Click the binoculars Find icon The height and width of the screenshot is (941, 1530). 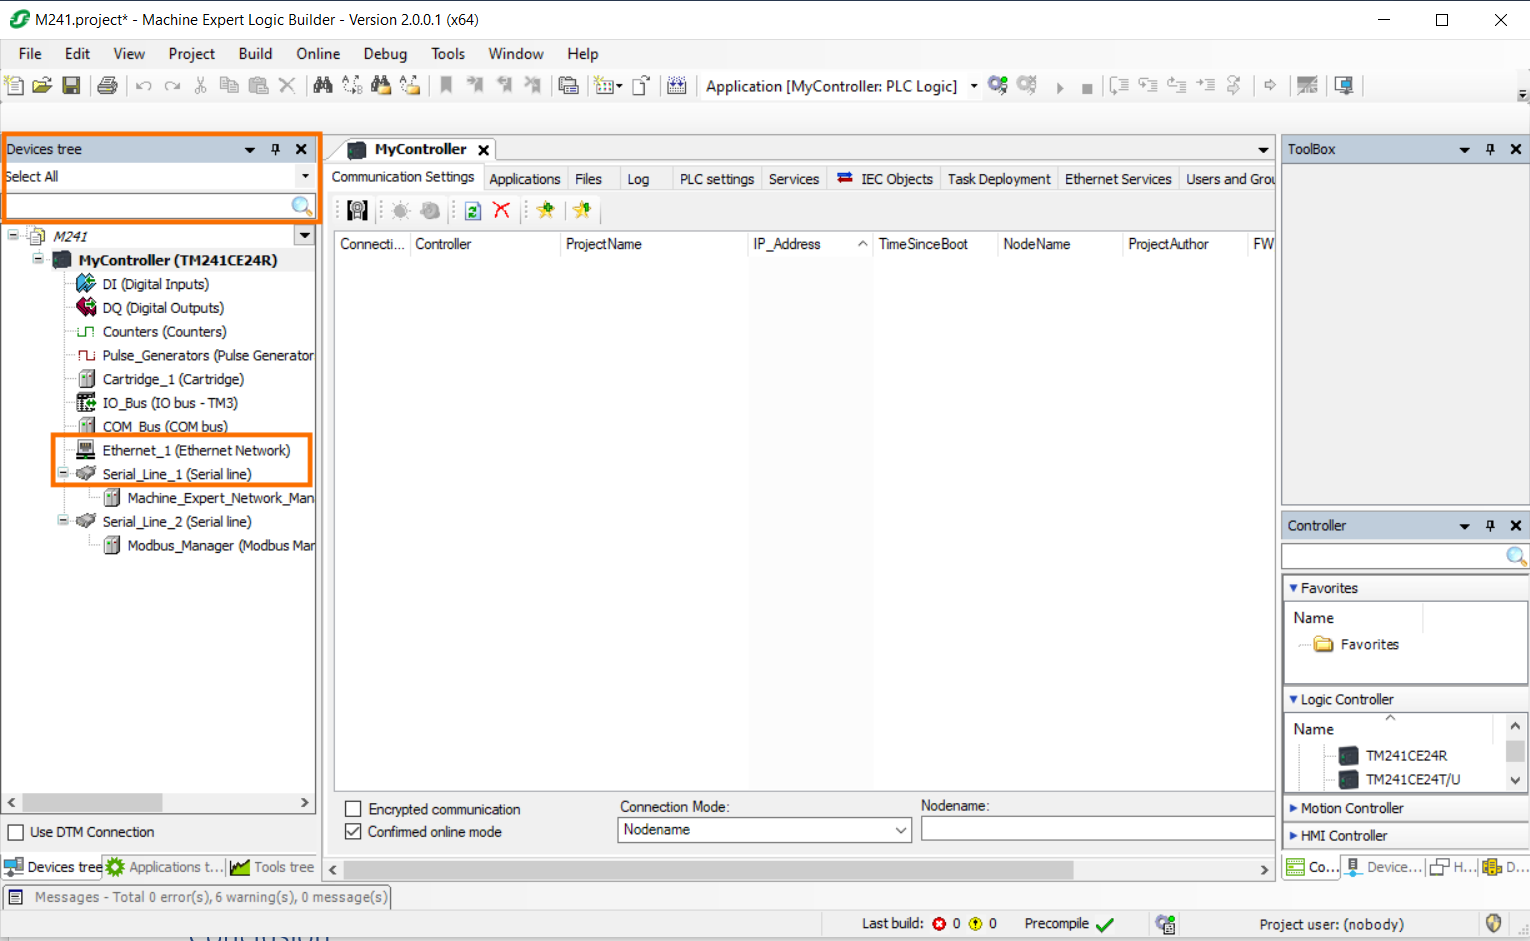322,86
